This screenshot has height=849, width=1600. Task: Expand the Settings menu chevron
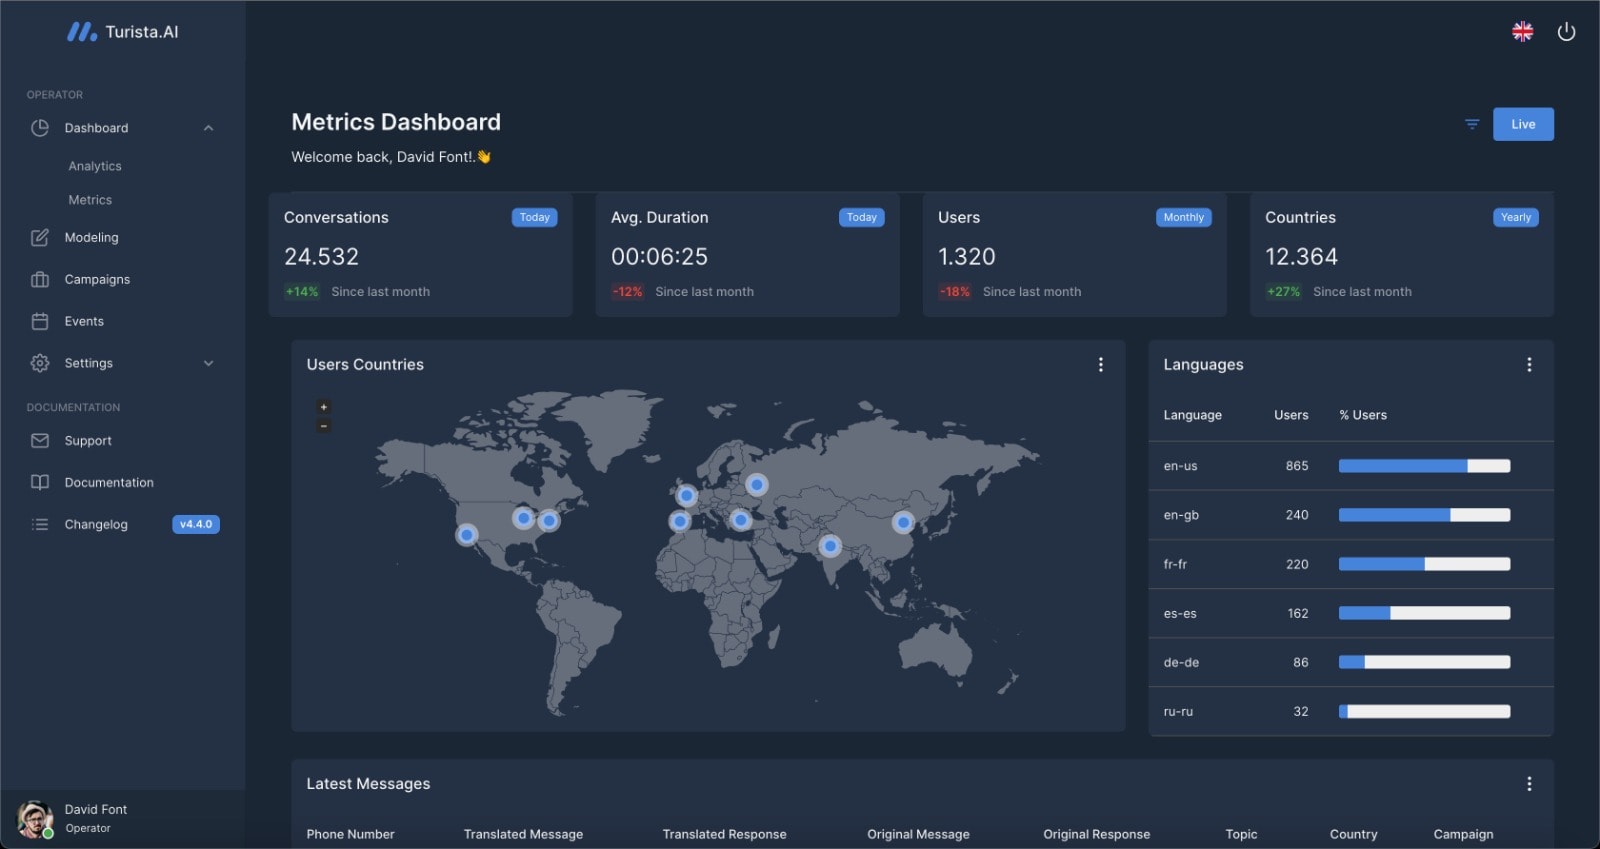pos(208,363)
